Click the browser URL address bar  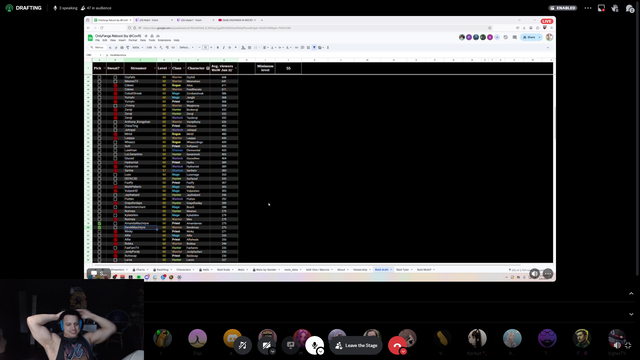pos(310,28)
